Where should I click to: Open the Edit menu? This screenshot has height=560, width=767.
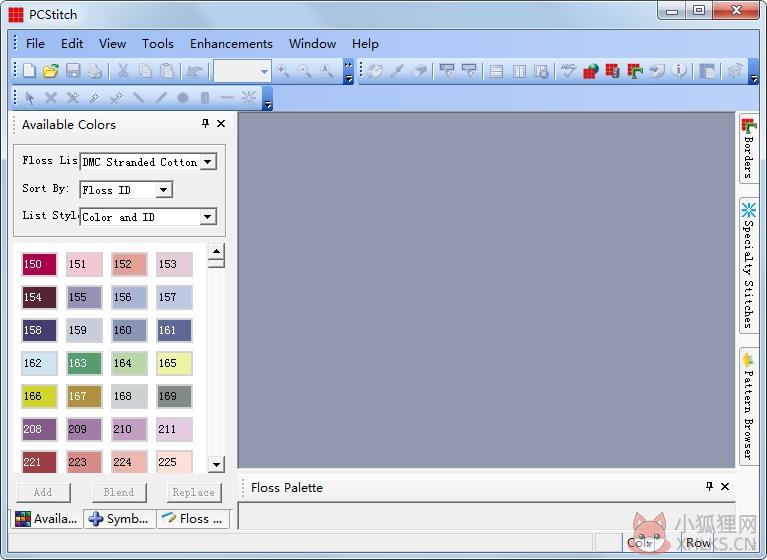[x=72, y=44]
